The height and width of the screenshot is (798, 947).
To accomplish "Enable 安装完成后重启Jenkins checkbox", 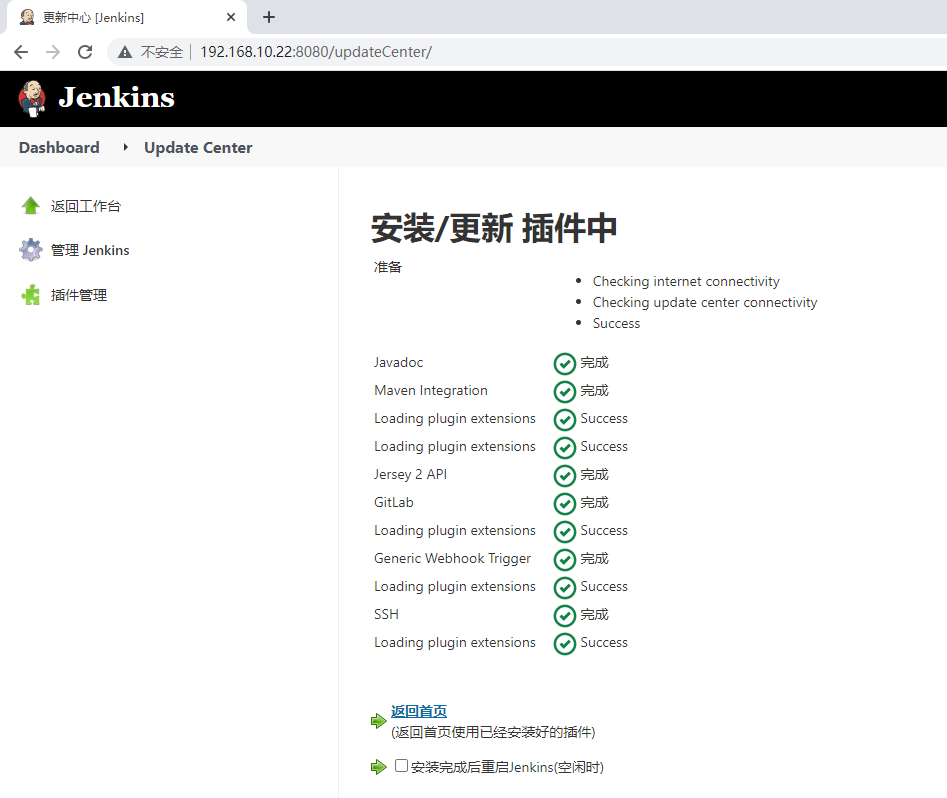I will (402, 766).
